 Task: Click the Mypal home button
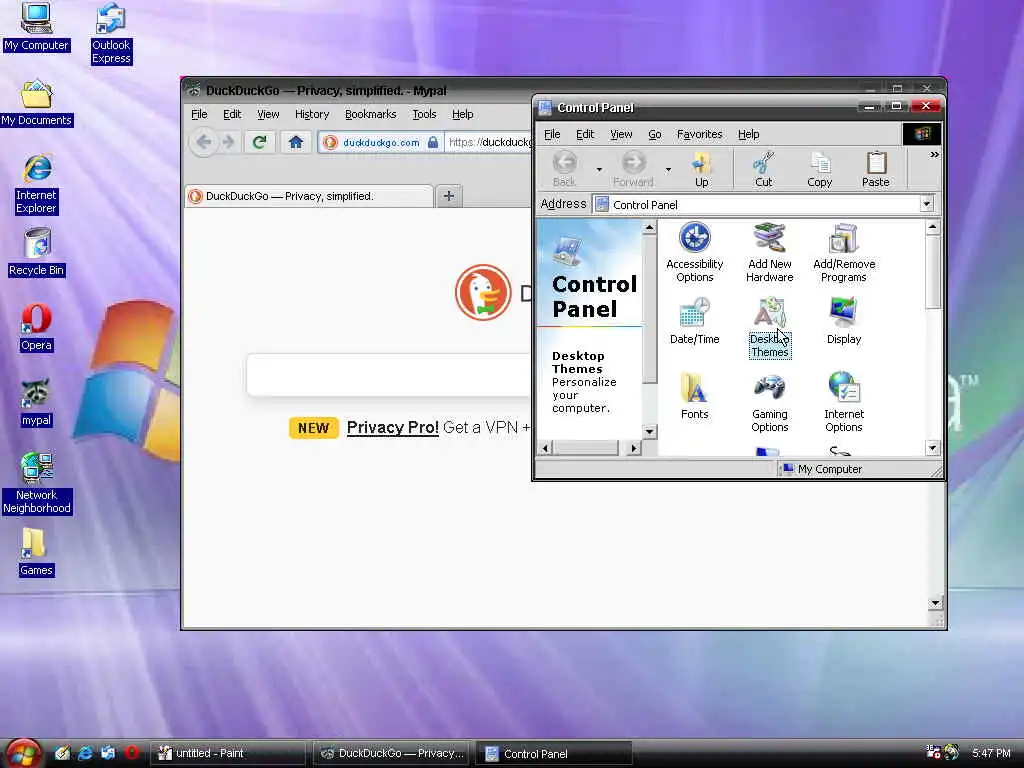(x=296, y=142)
